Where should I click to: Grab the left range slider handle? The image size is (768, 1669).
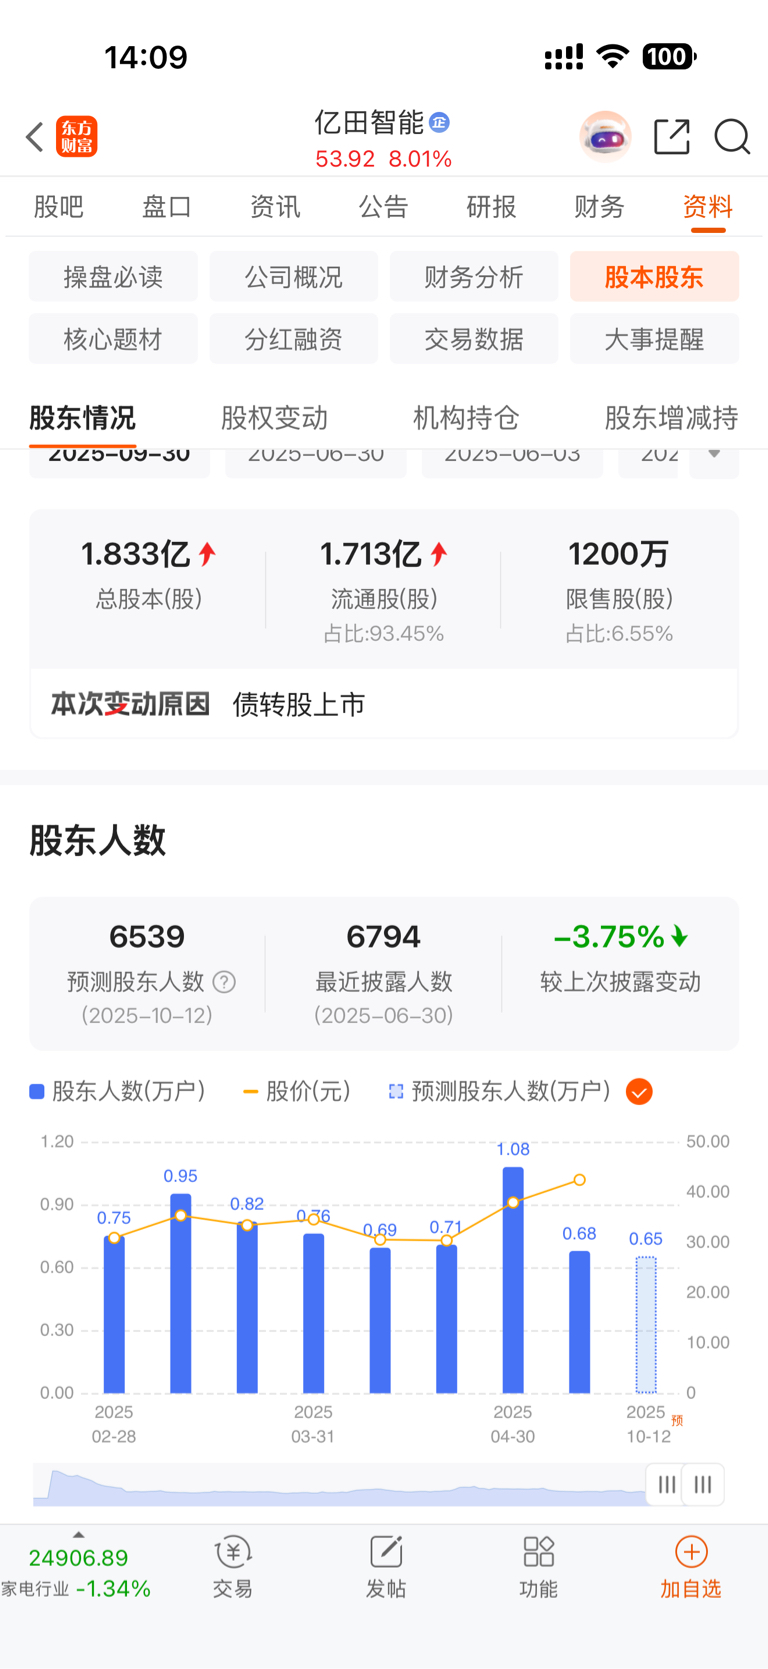point(667,1485)
